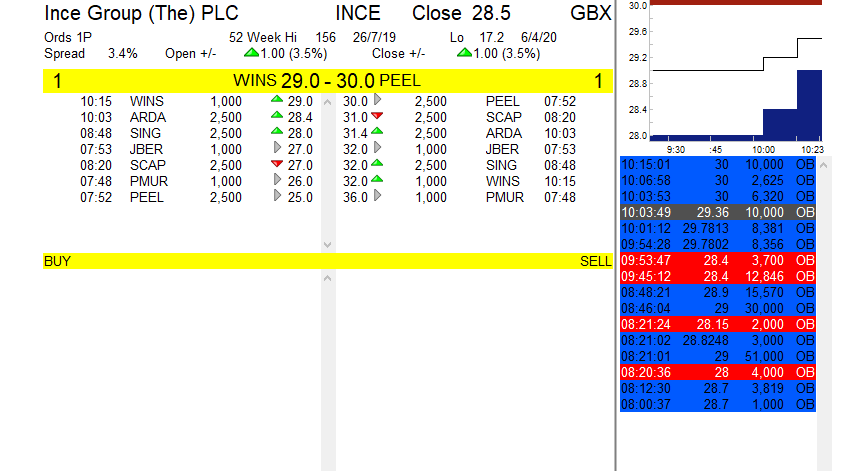Select the 10:06:58 trade of 2,625
This screenshot has height=471, width=854.
718,180
